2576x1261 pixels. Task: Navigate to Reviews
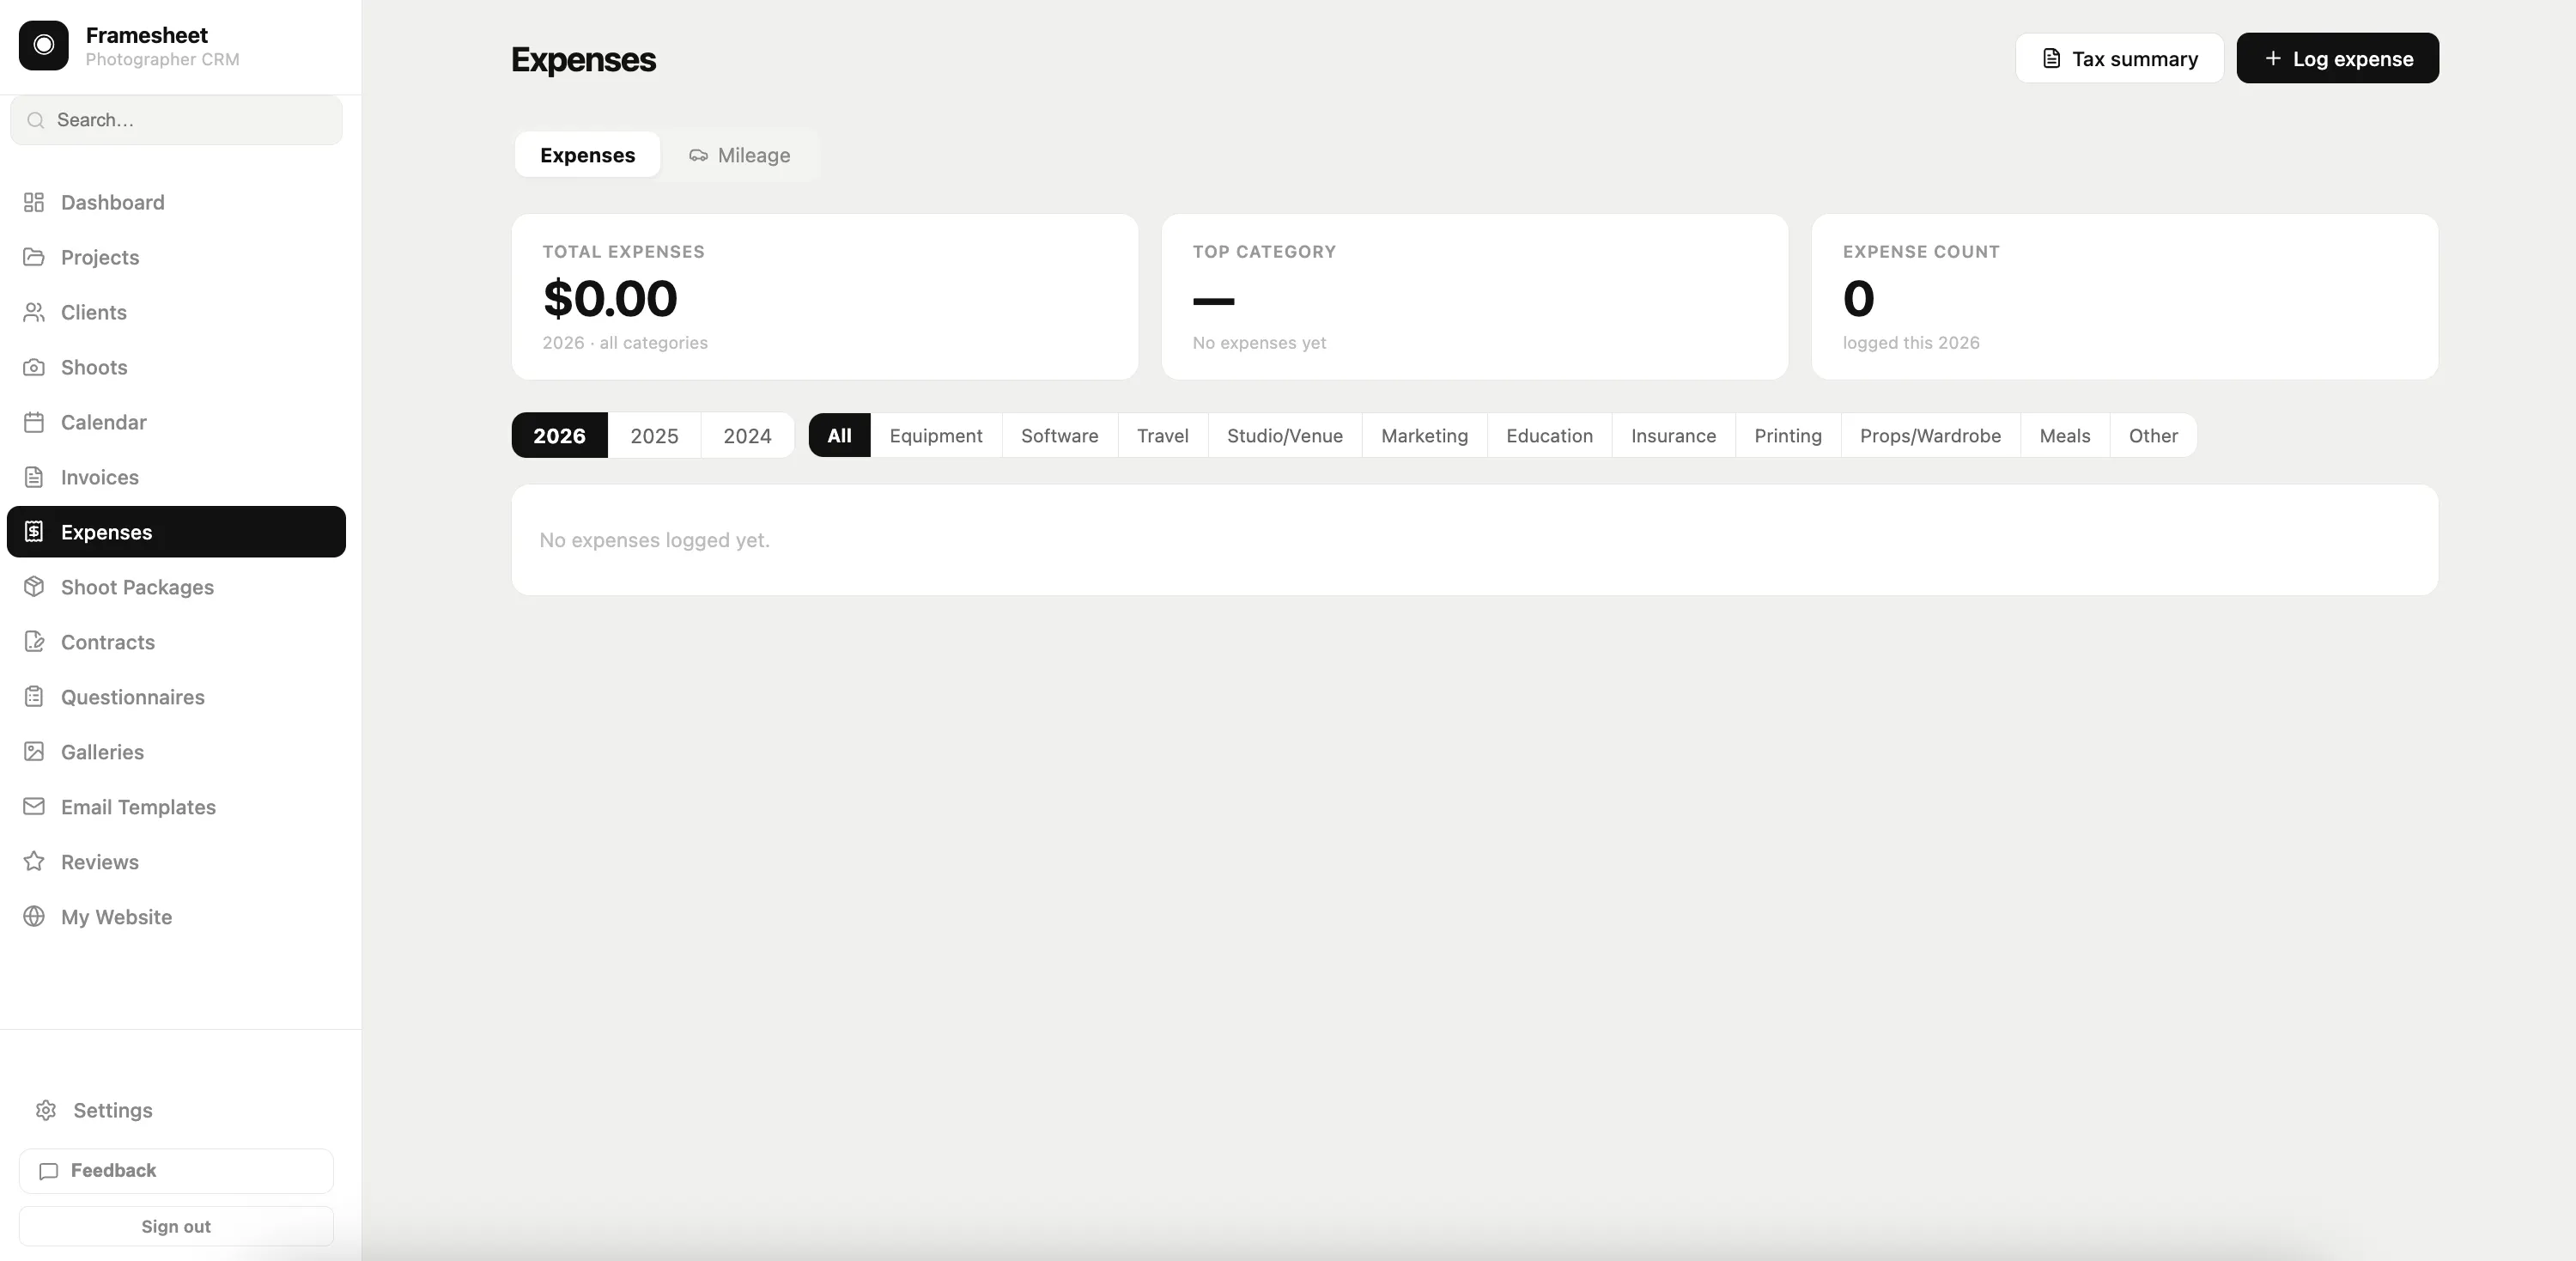[x=176, y=861]
